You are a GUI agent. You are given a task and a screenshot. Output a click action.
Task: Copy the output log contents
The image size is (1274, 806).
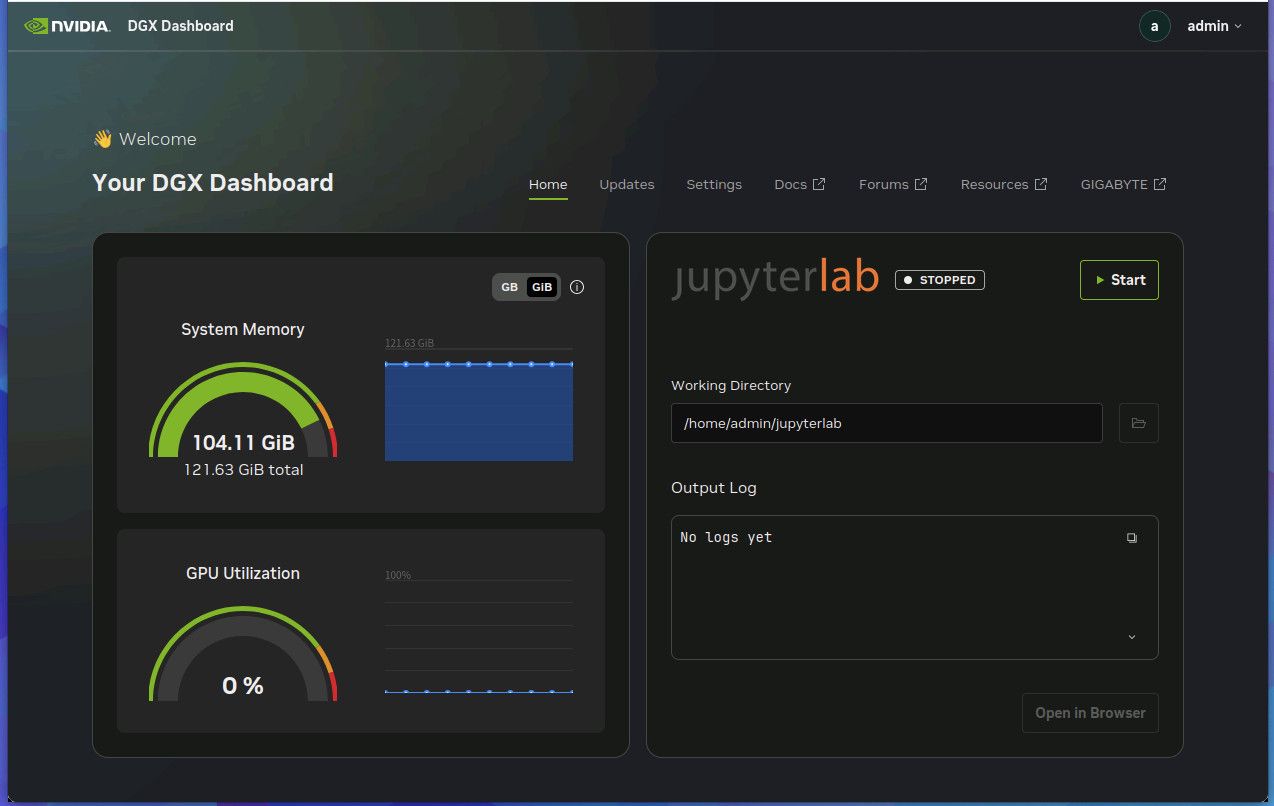pyautogui.click(x=1132, y=538)
